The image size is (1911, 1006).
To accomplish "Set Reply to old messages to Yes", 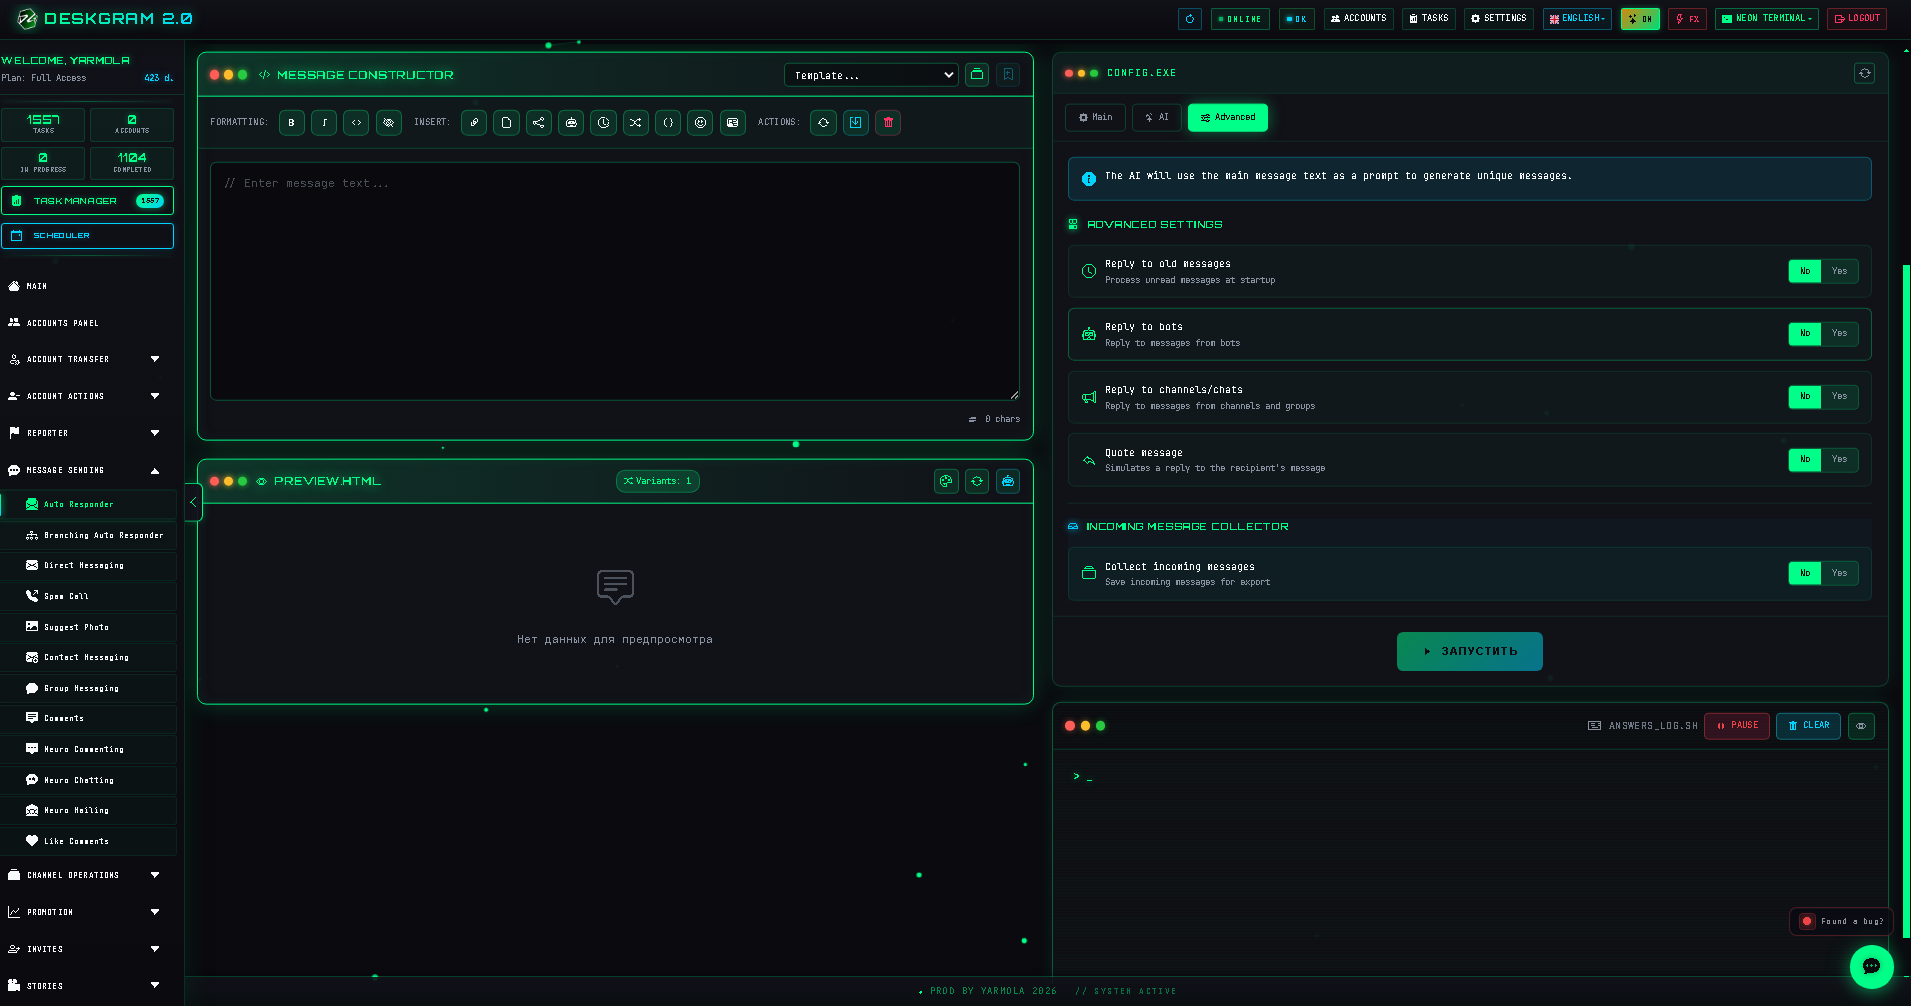I will (x=1839, y=271).
